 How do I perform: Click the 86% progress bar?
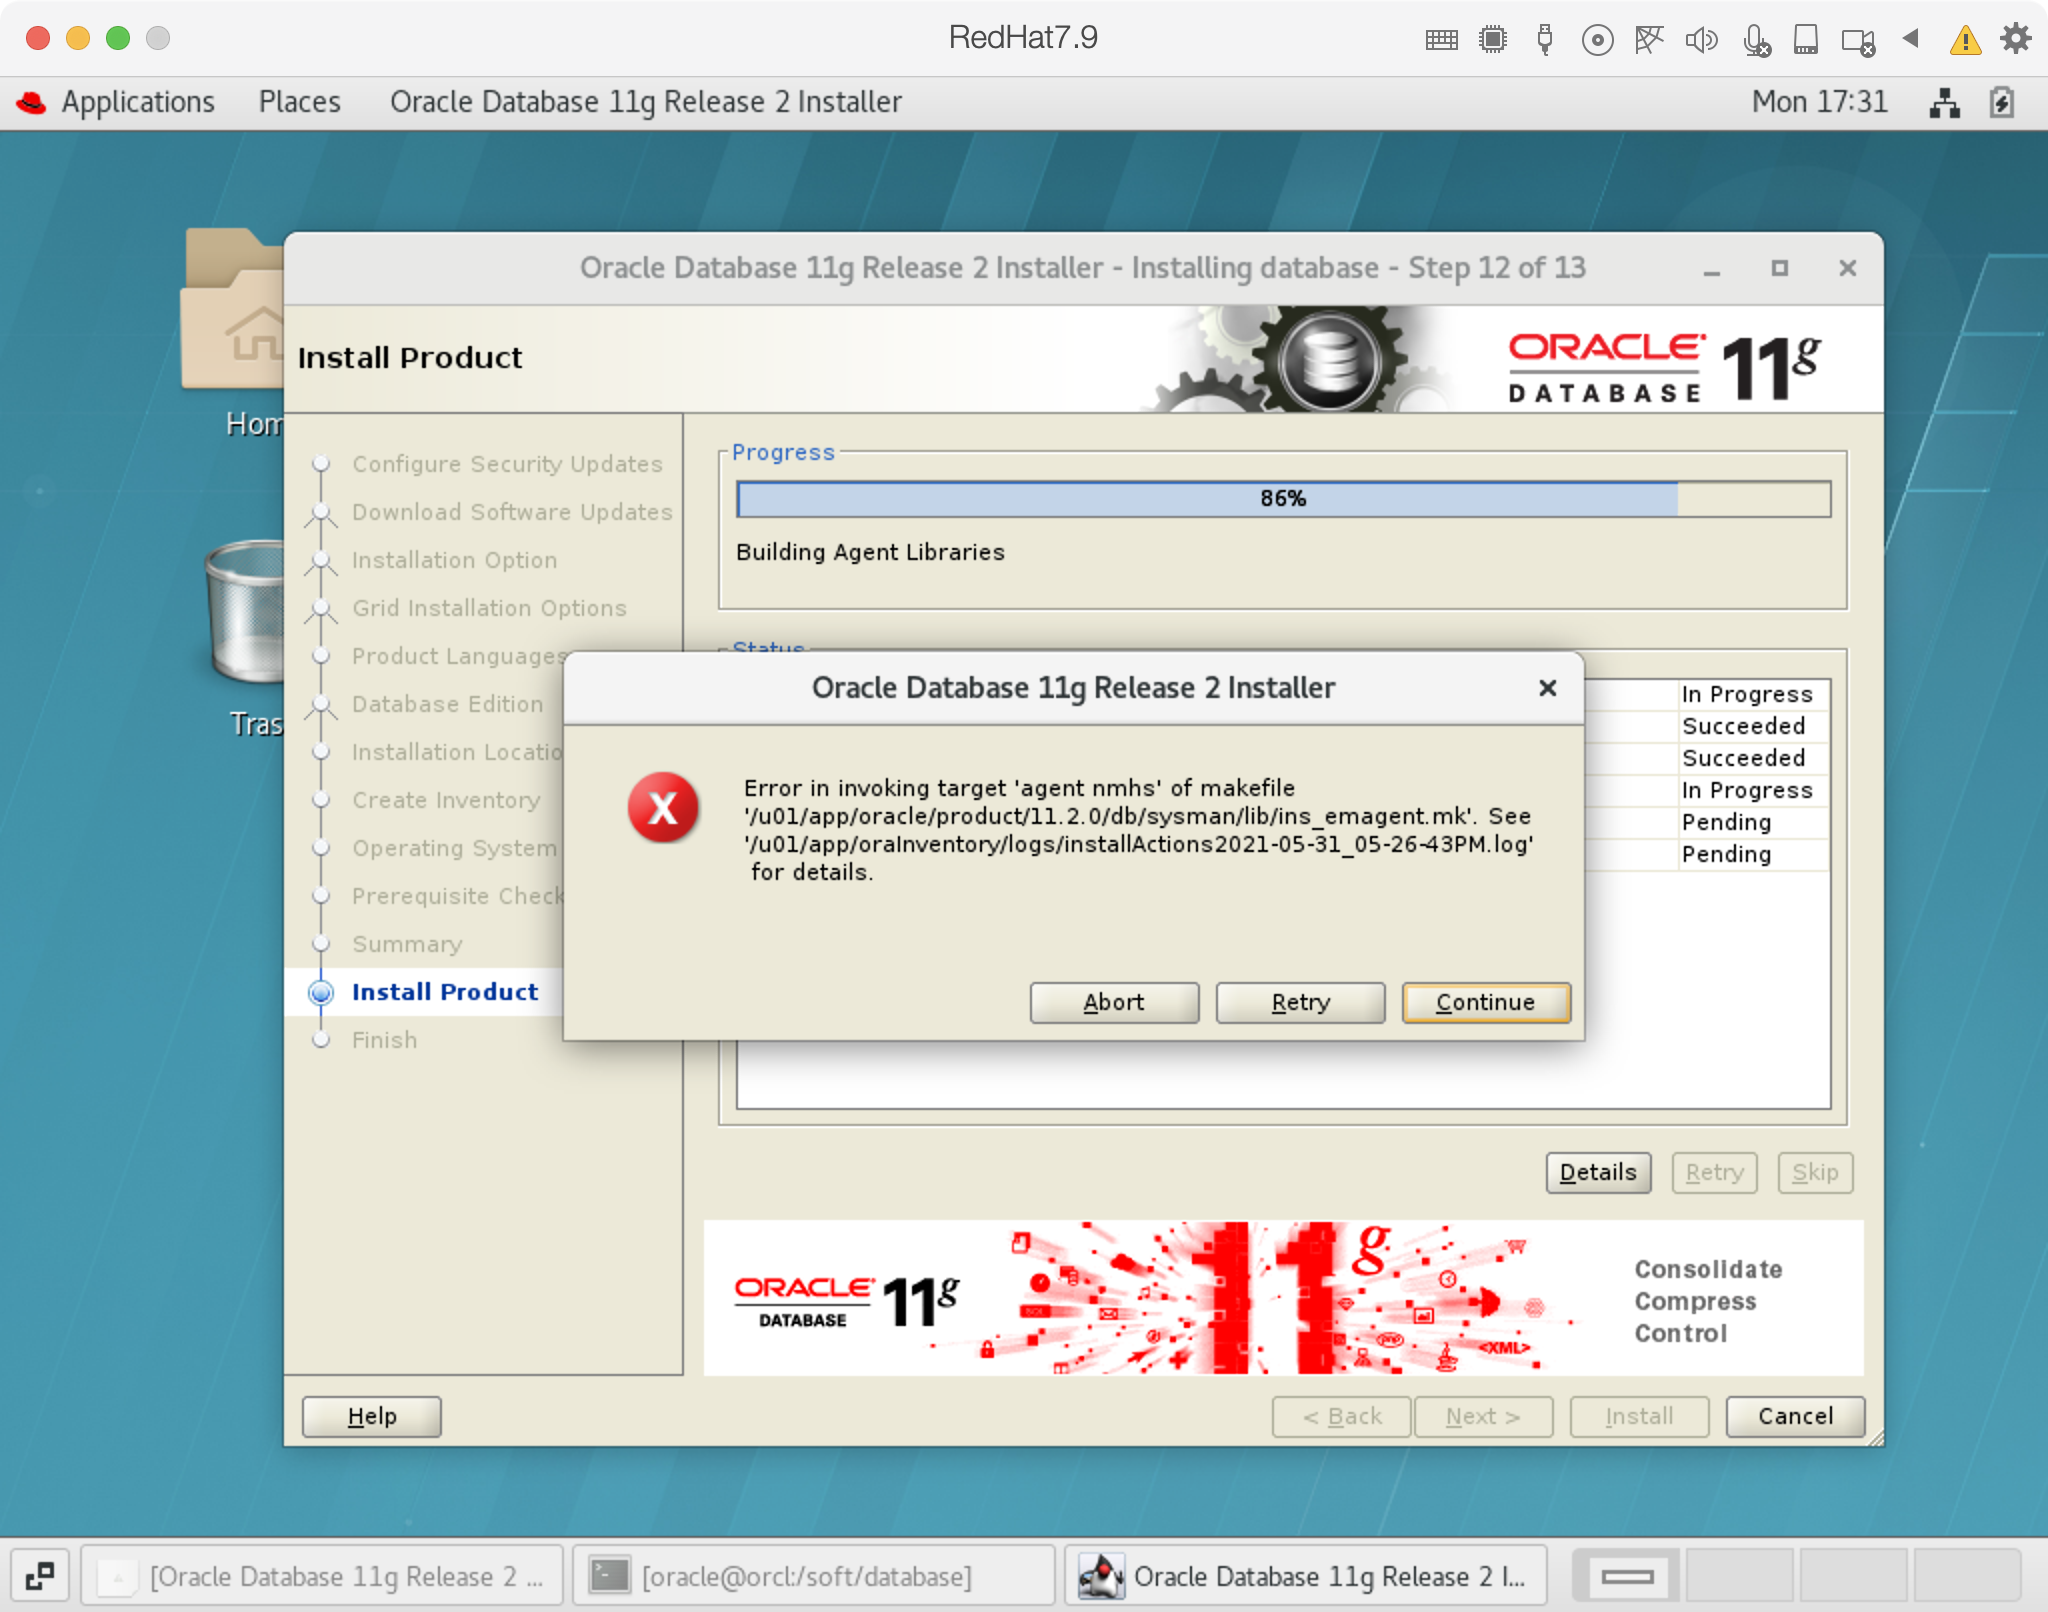click(1282, 499)
